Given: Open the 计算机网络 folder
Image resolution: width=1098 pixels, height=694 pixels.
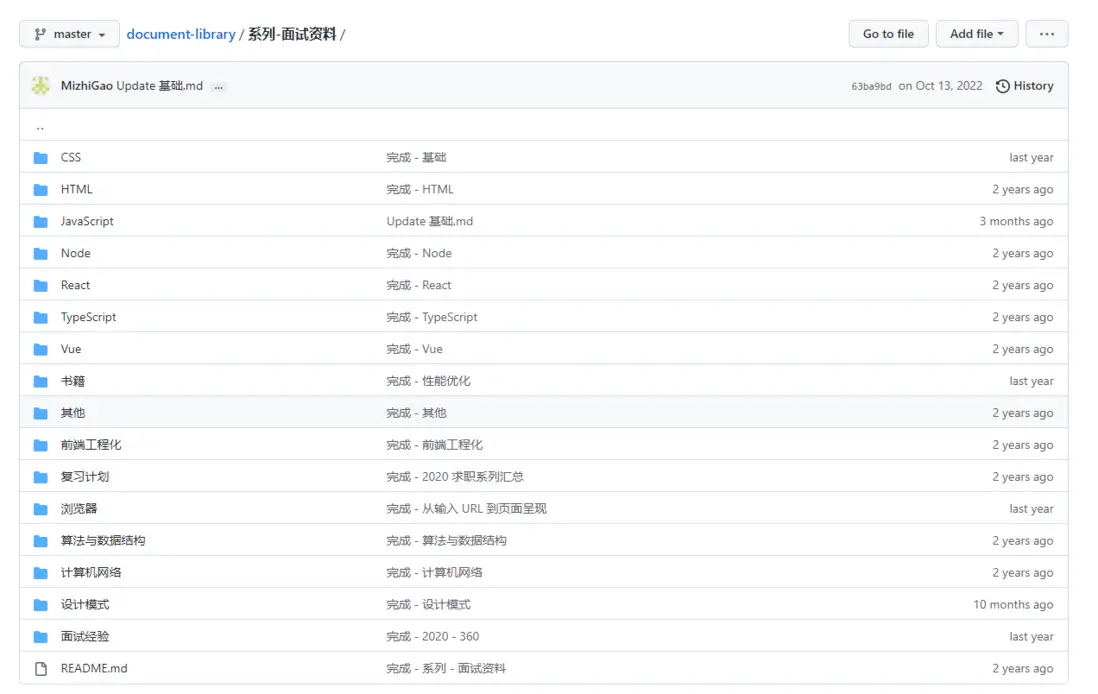Looking at the screenshot, I should click(x=91, y=572).
